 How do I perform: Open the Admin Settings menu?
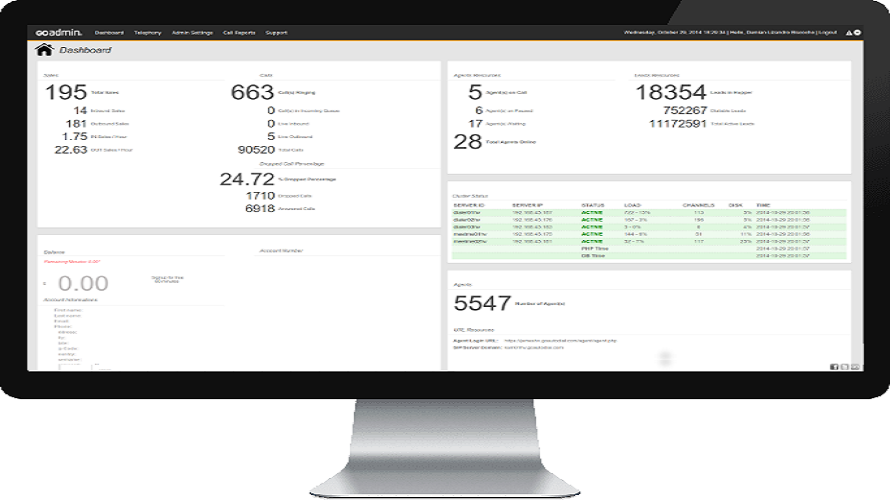point(192,33)
